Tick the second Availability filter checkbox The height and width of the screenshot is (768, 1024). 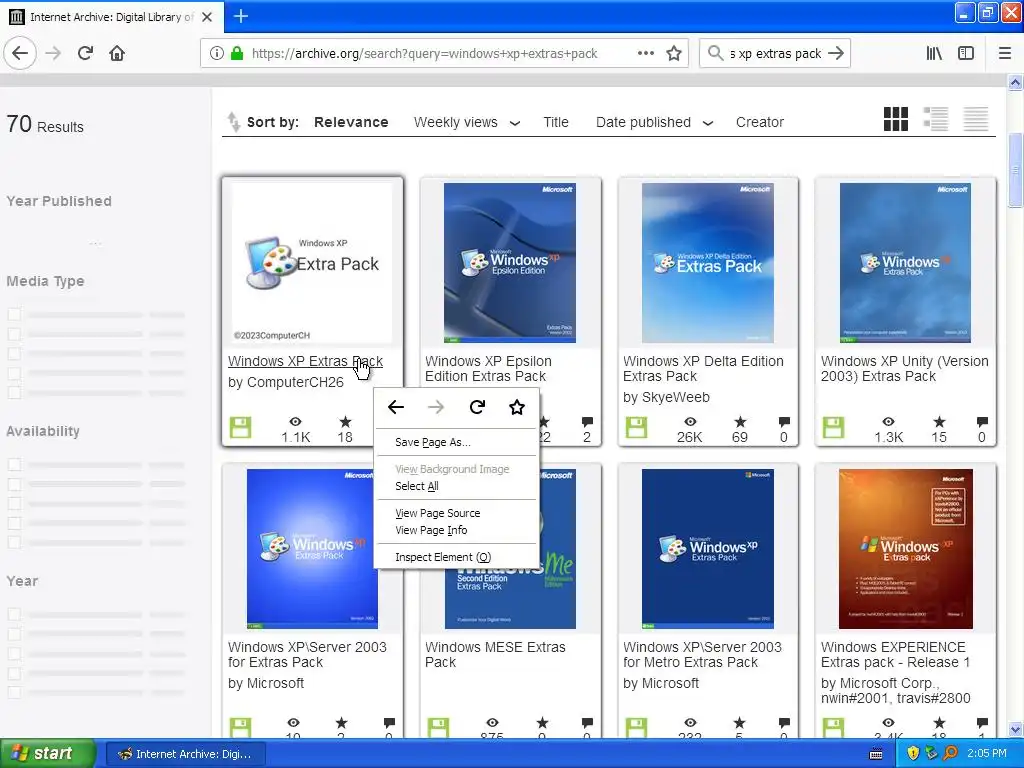pyautogui.click(x=14, y=484)
